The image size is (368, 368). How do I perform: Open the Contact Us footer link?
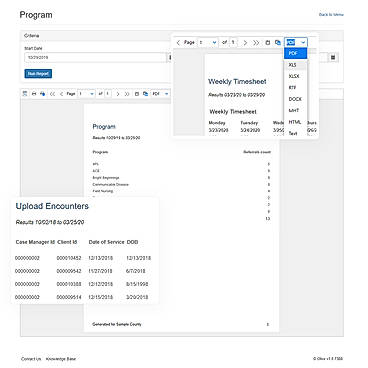pos(31,359)
